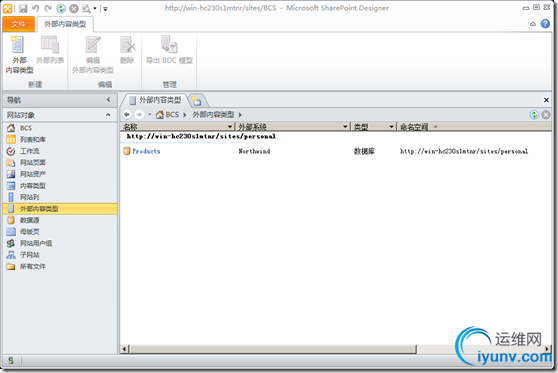This screenshot has width=558, height=373.
Task: Click 编辑外部内容类型 in the ribbon
Action: [93, 55]
